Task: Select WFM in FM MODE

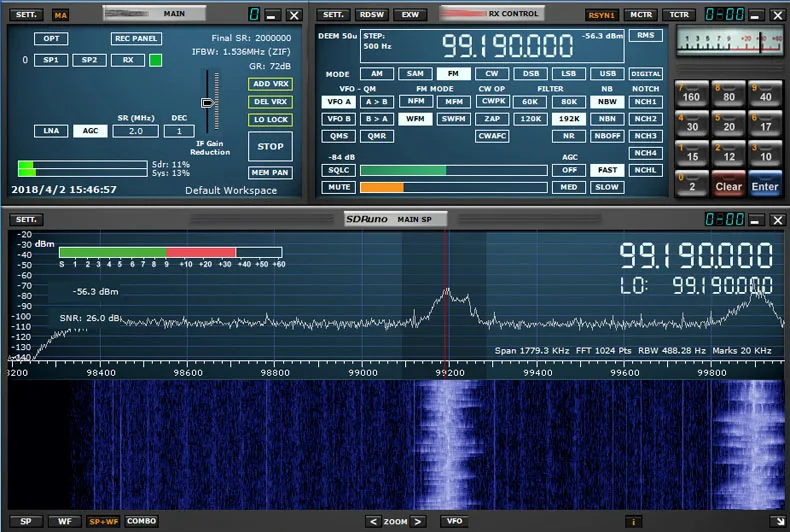Action: click(x=416, y=119)
